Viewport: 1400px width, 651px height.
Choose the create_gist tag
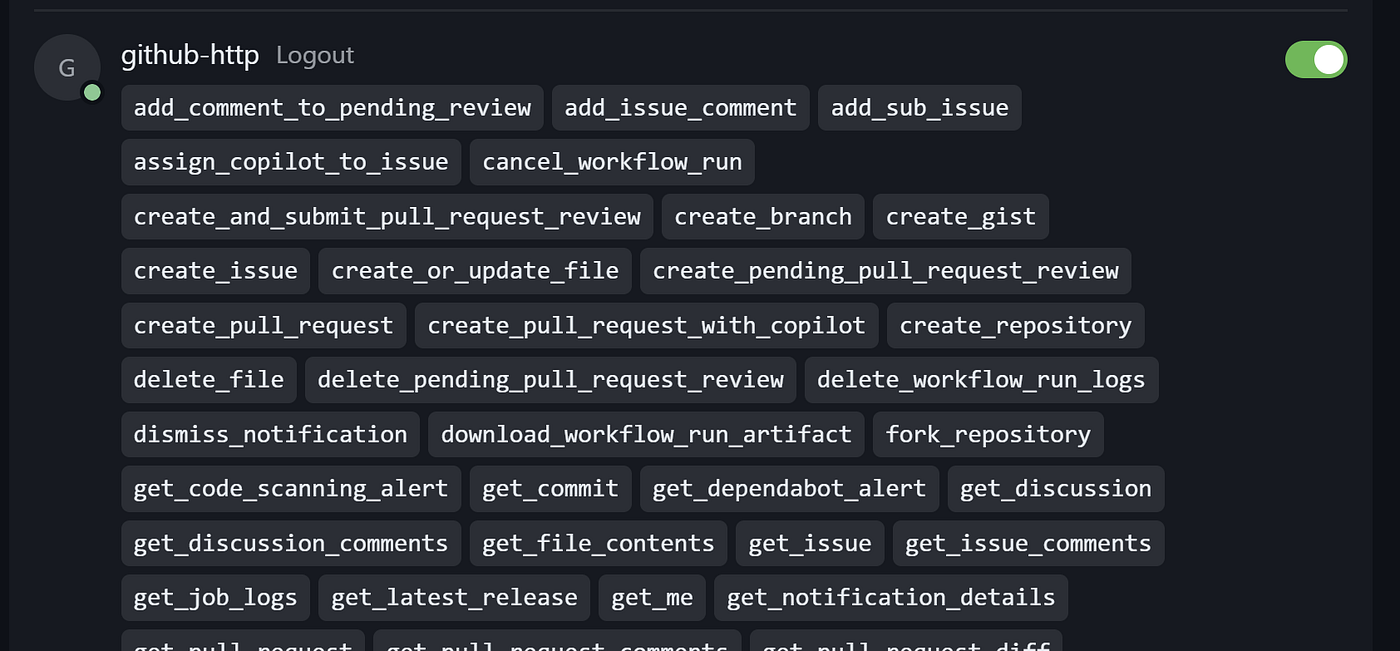pyautogui.click(x=961, y=217)
